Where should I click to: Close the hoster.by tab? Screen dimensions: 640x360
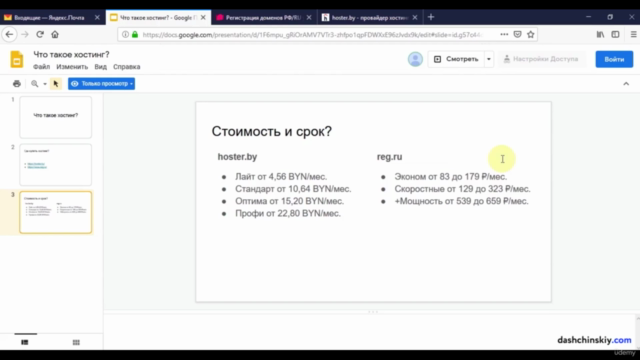click(x=415, y=18)
